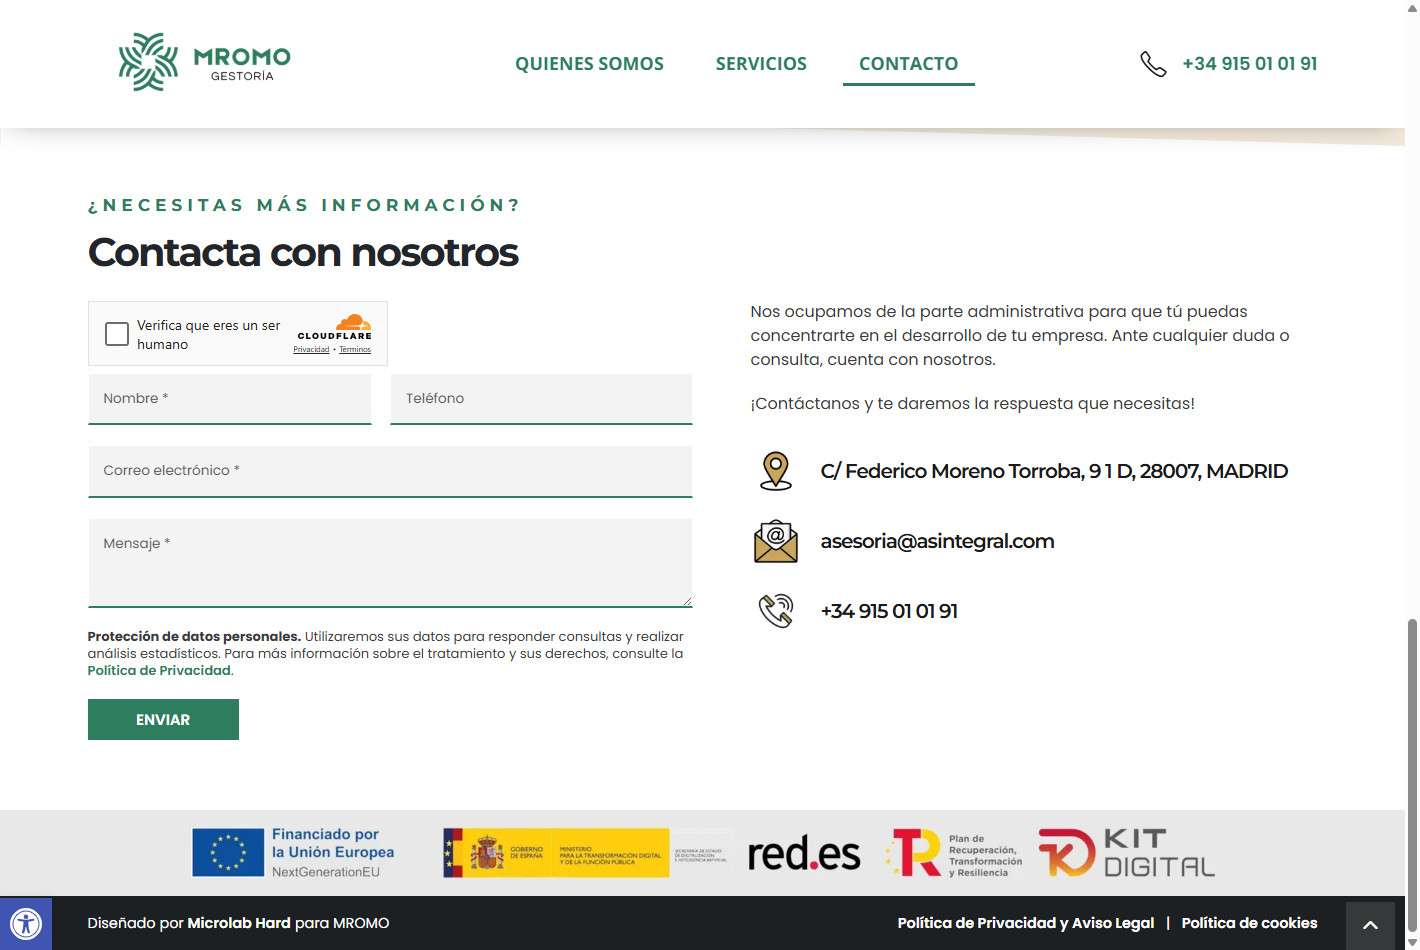Click the MROMO Gestoría logo
1420x950 pixels.
tap(204, 62)
